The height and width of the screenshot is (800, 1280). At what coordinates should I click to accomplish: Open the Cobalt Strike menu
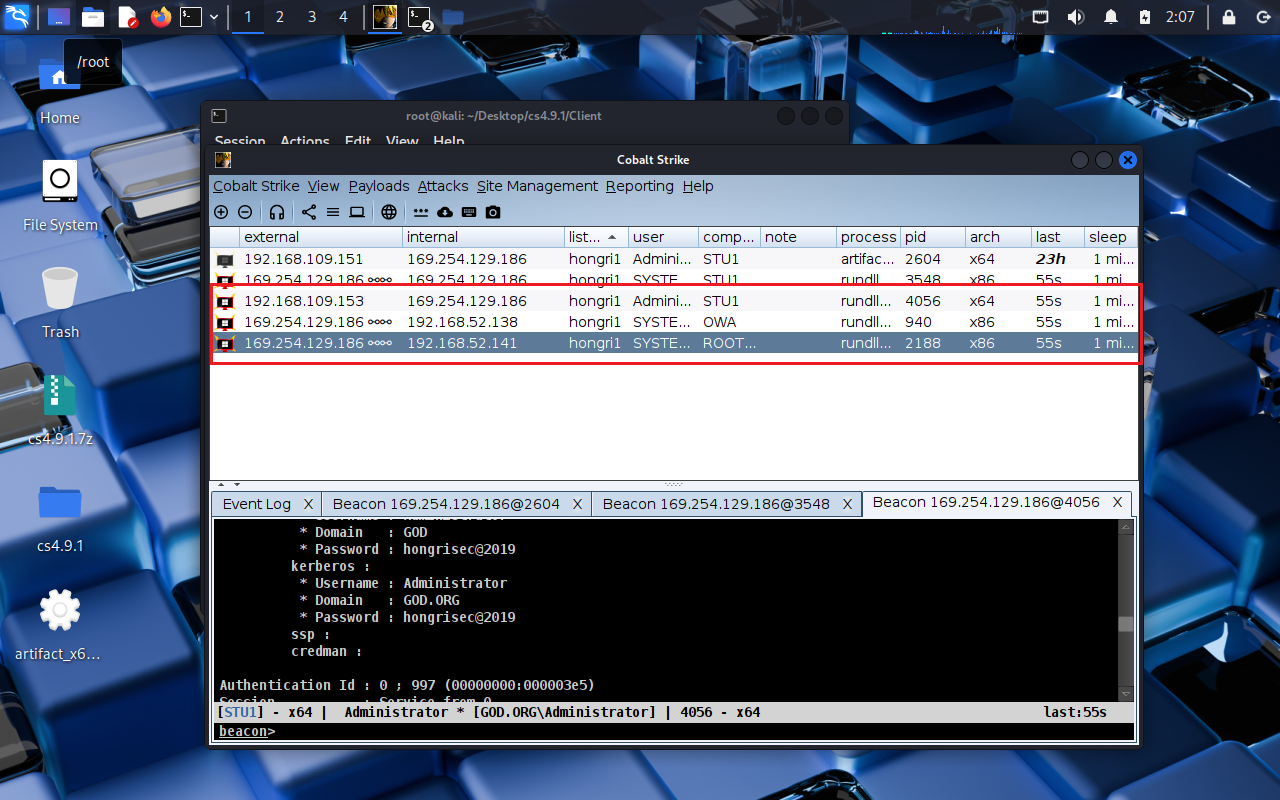point(256,186)
